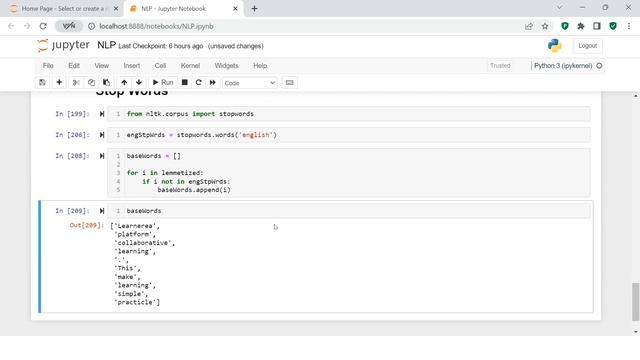
Task: Click the Out[209] output prompt
Action: tap(87, 225)
